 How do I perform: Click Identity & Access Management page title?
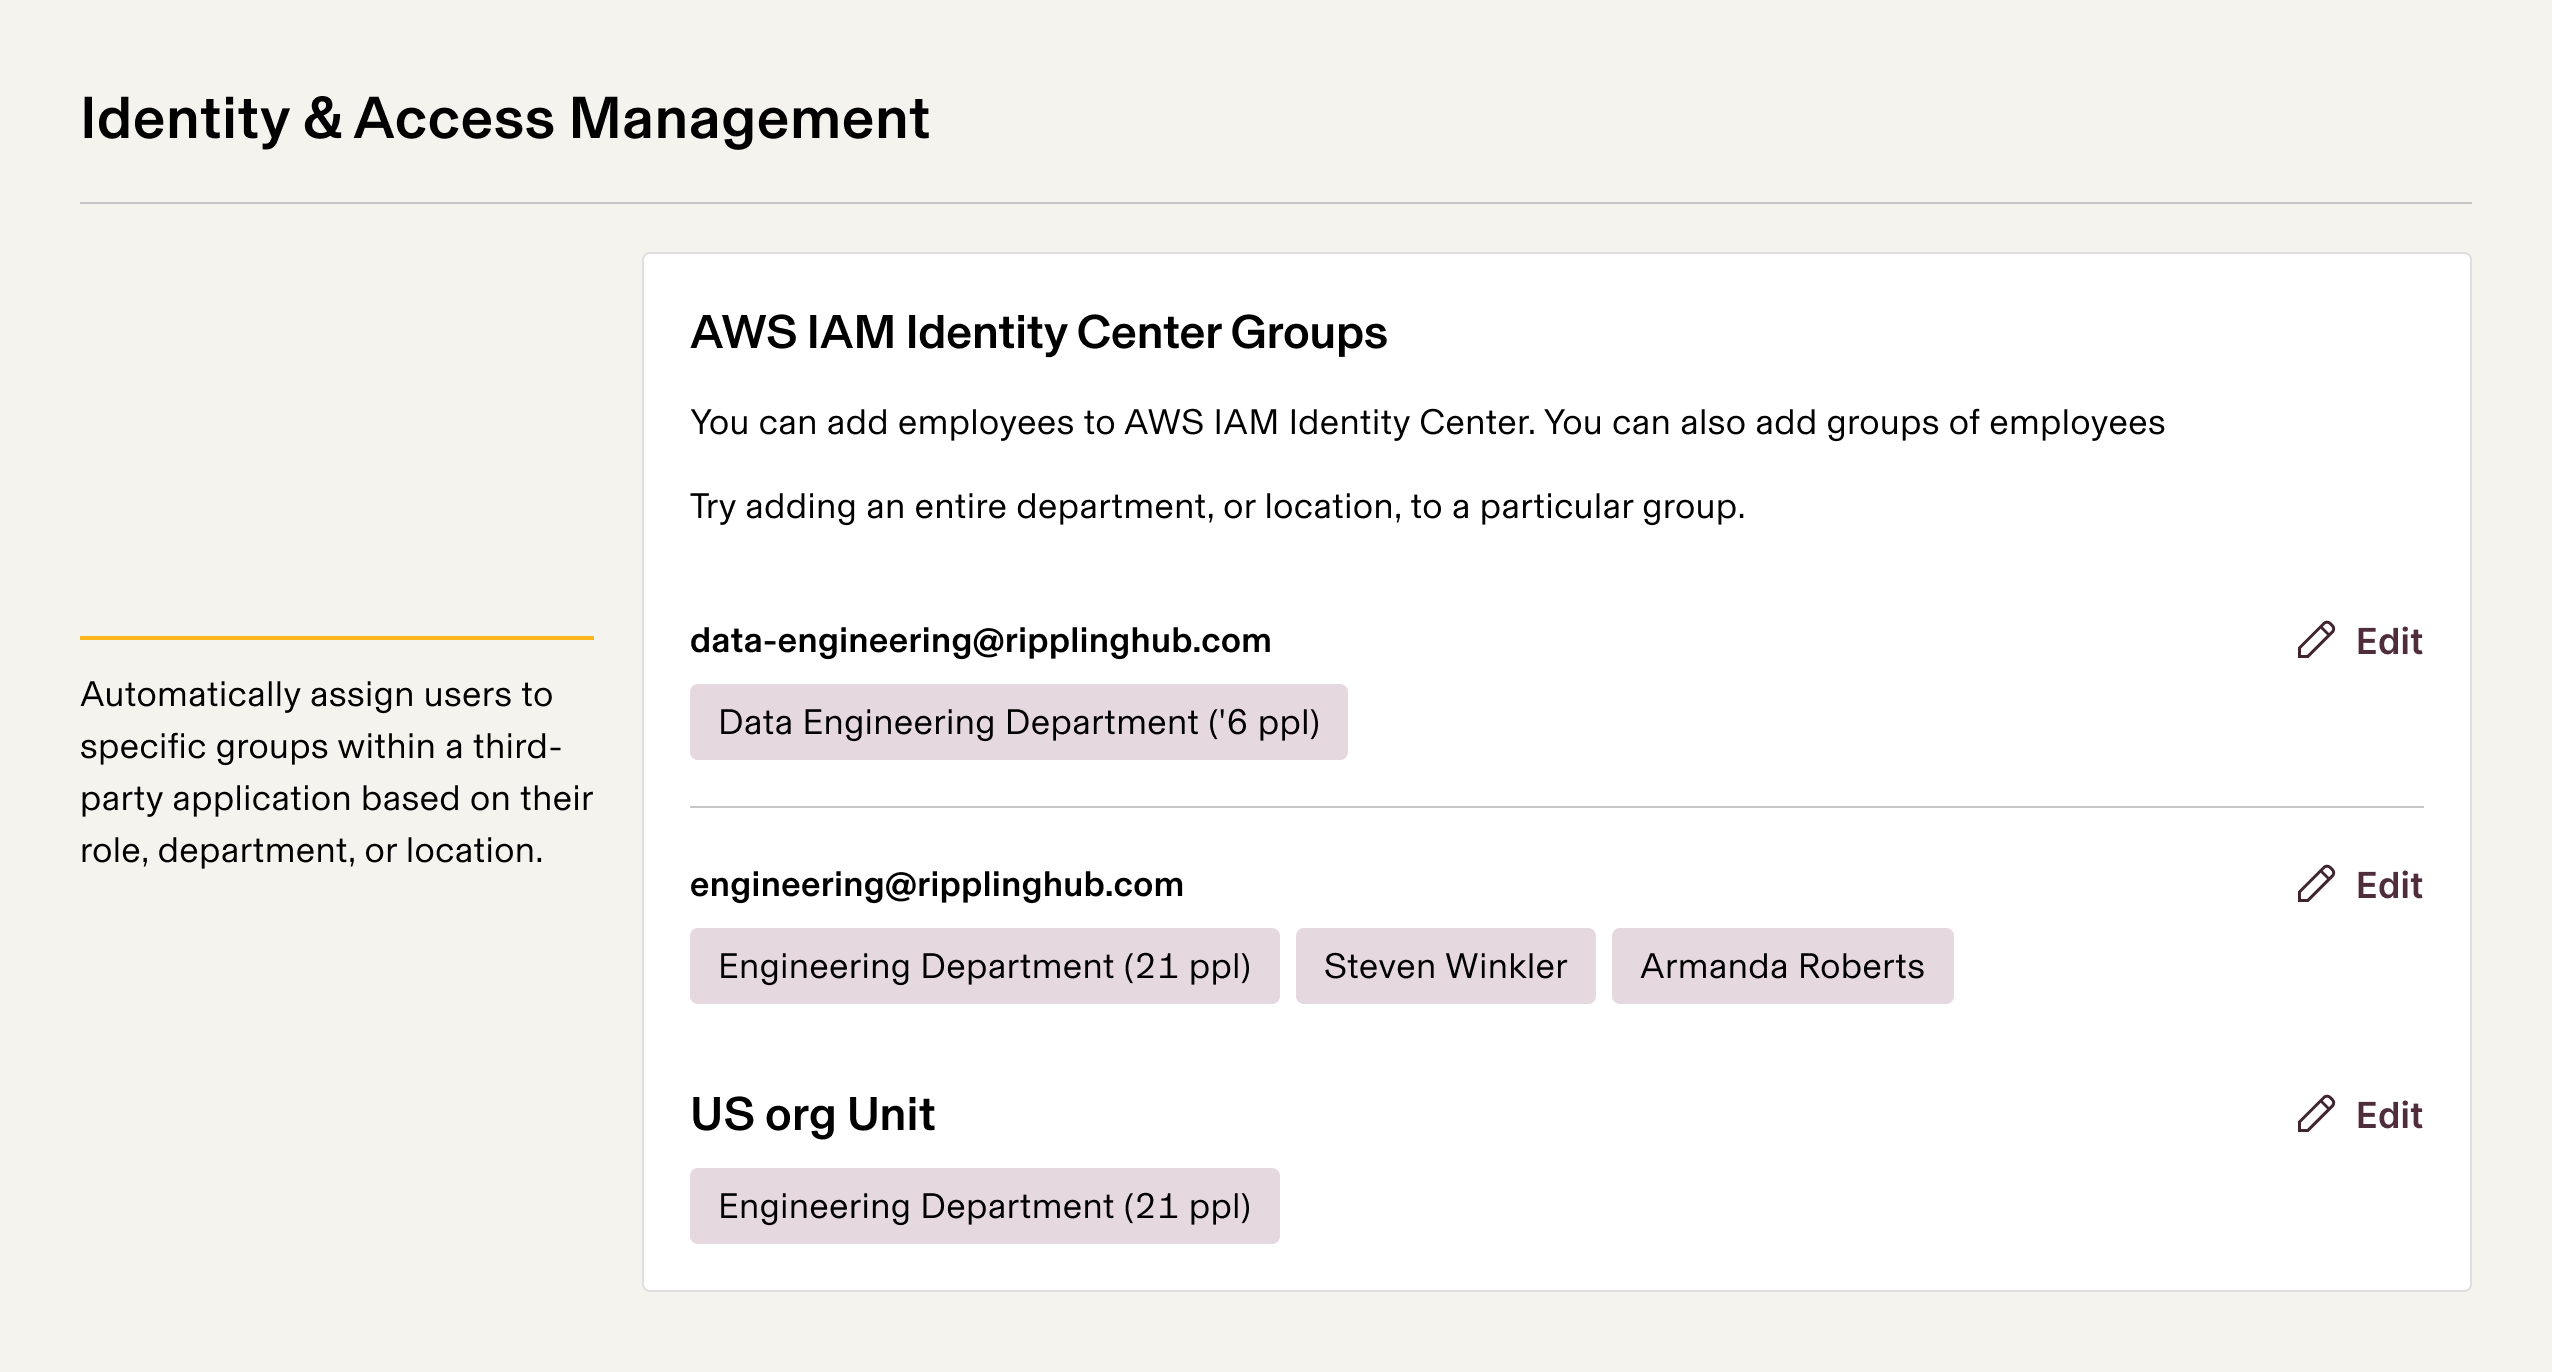coord(505,118)
